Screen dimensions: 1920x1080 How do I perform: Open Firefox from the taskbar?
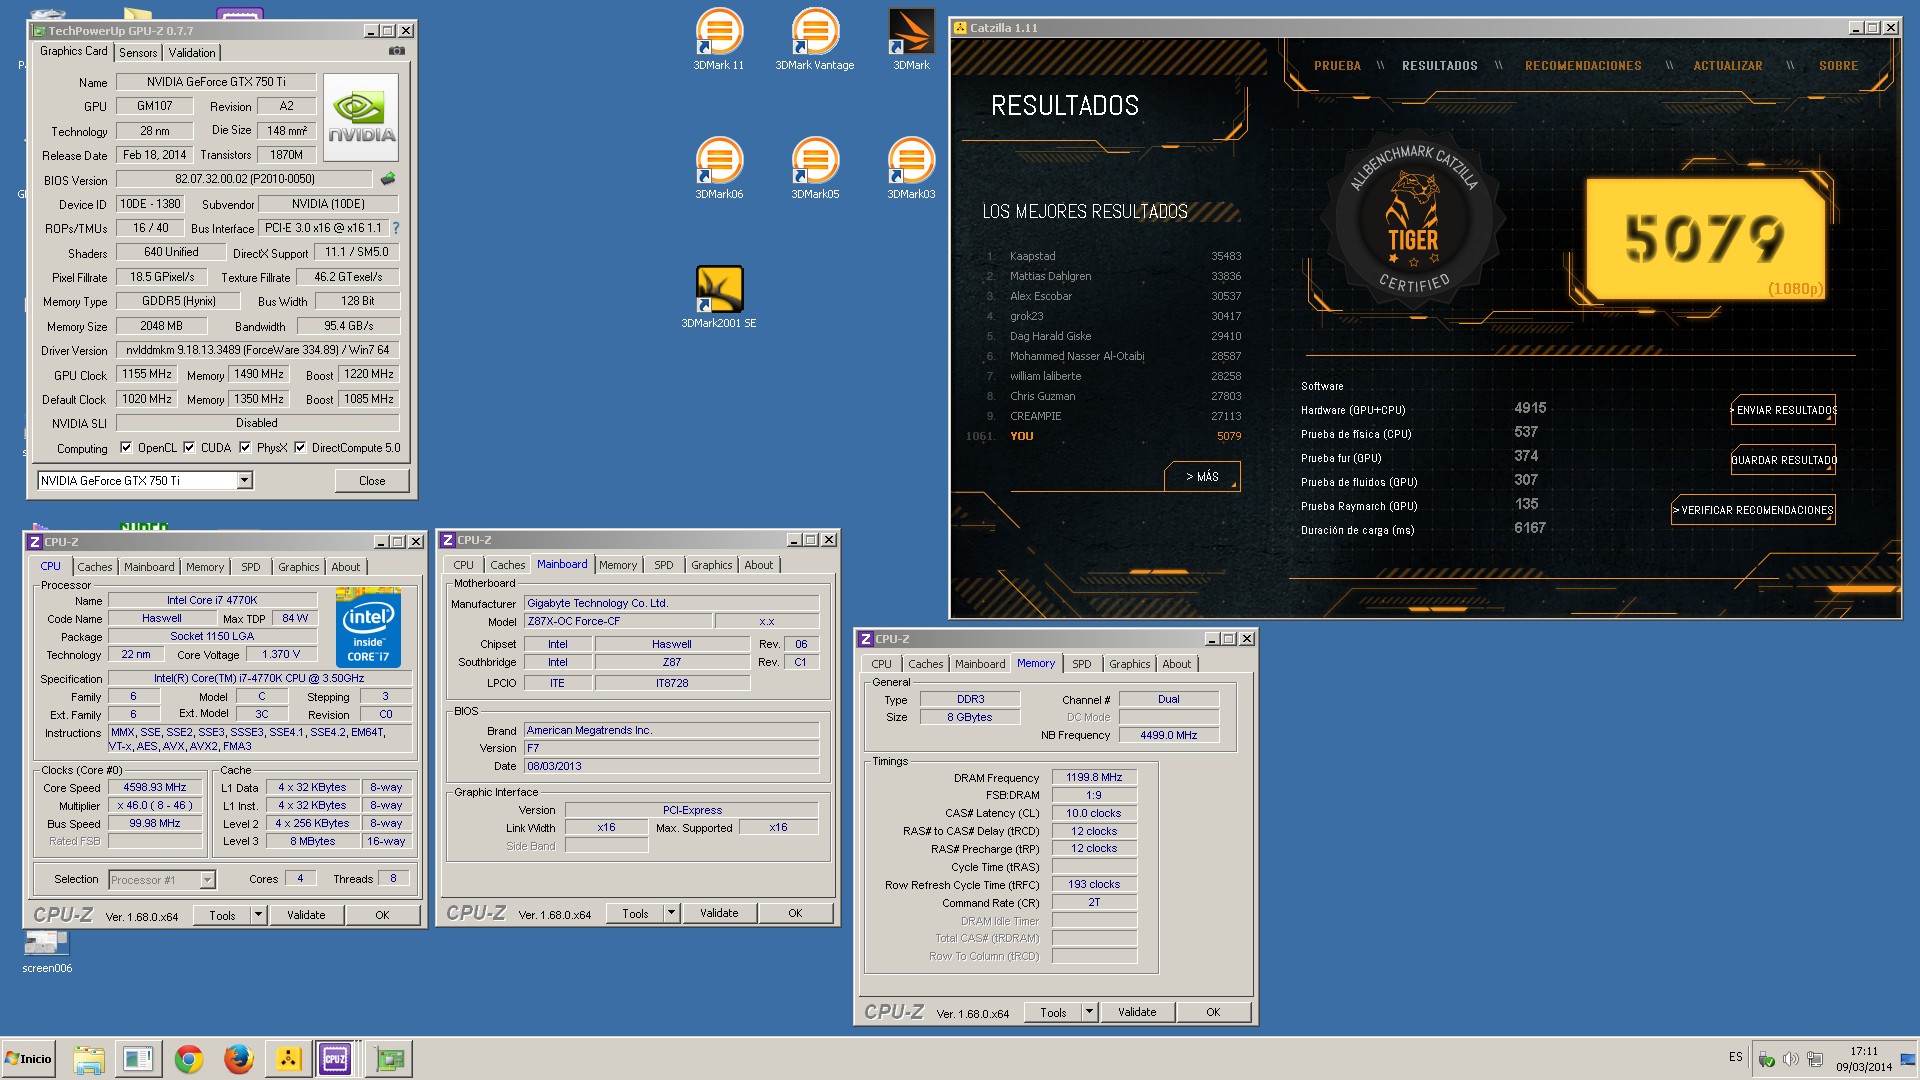tap(238, 1059)
